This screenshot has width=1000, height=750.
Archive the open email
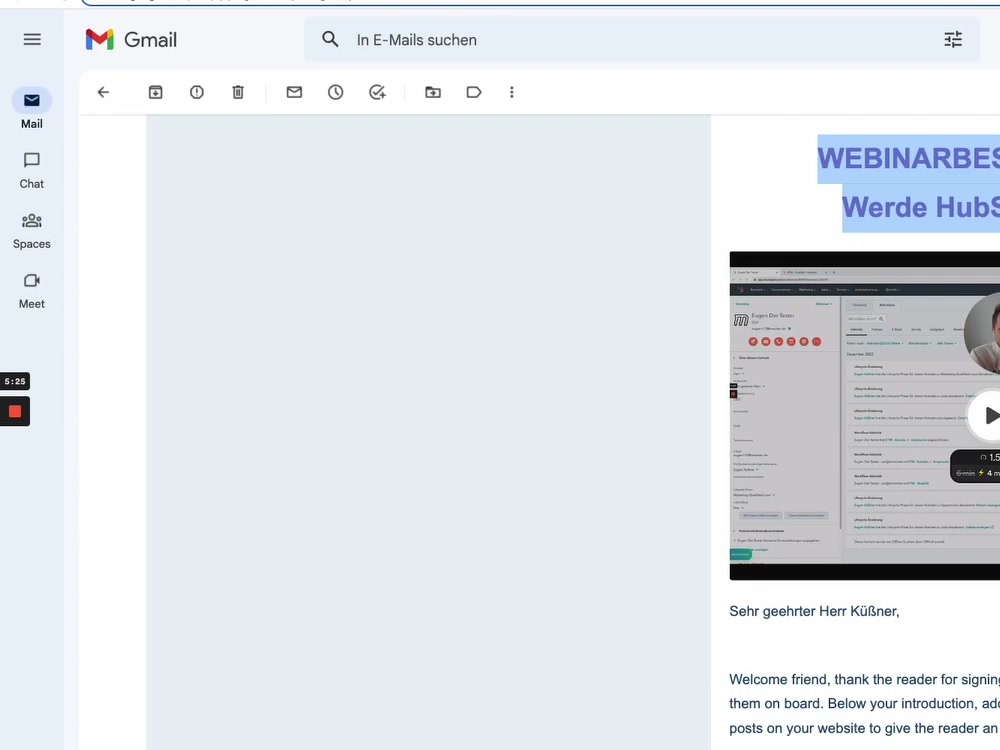click(x=155, y=92)
